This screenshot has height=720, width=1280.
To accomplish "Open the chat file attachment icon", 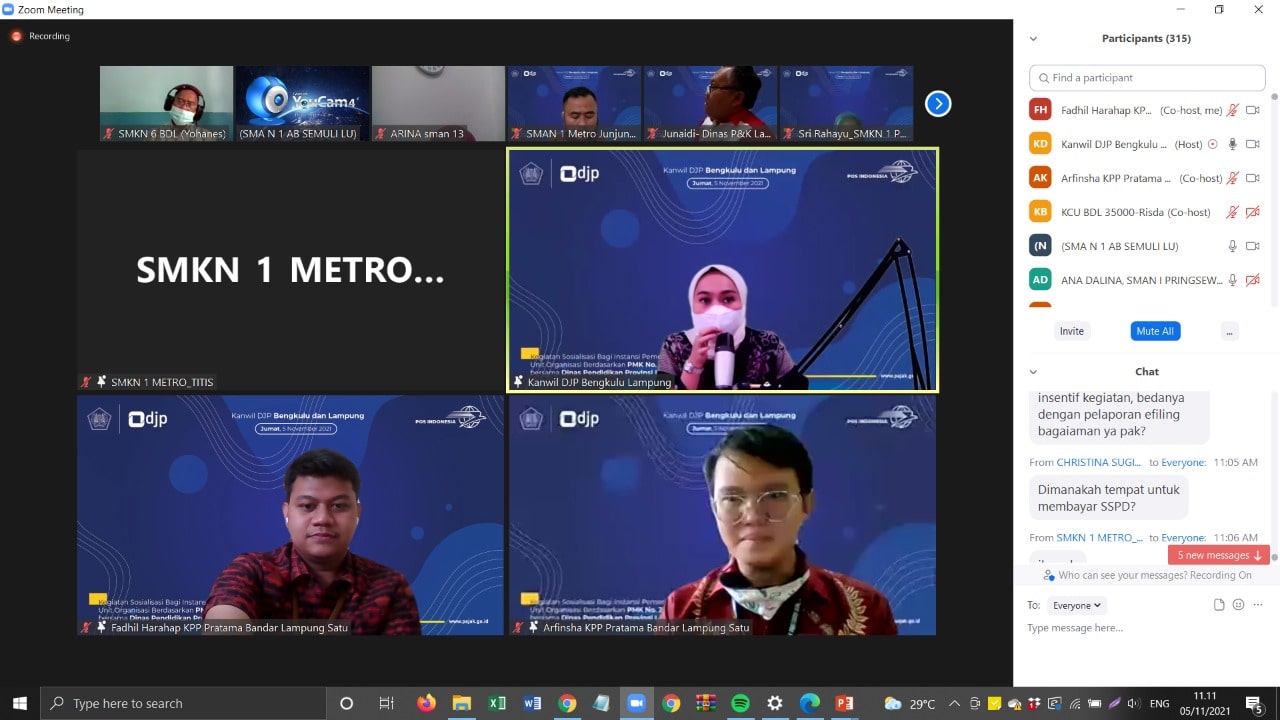I will pos(1219,605).
